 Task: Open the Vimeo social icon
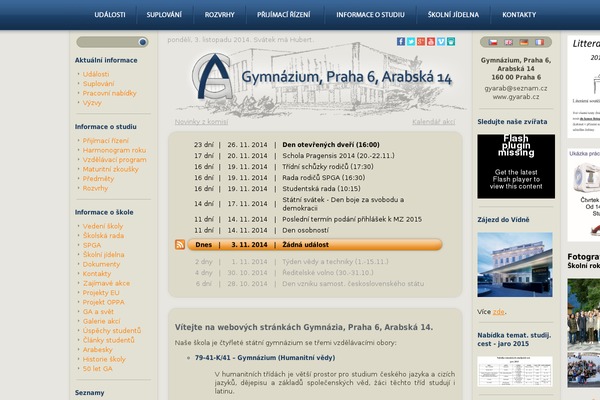point(441,41)
